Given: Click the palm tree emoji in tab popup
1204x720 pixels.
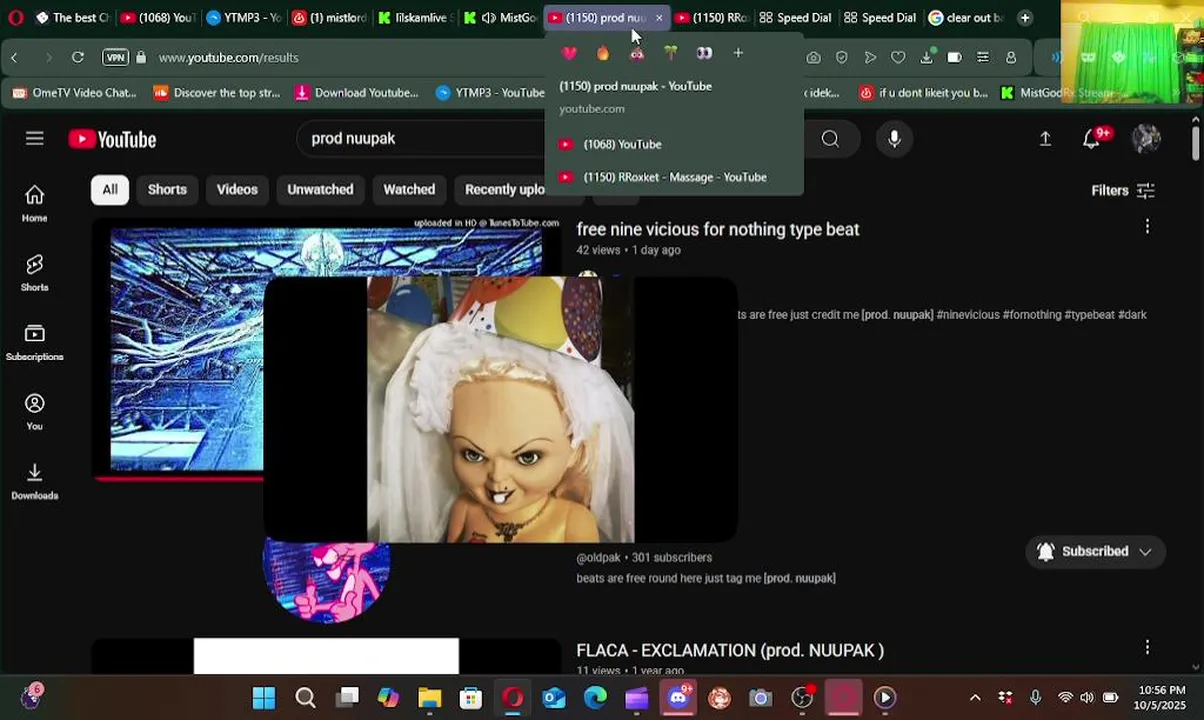Looking at the screenshot, I should coord(671,53).
